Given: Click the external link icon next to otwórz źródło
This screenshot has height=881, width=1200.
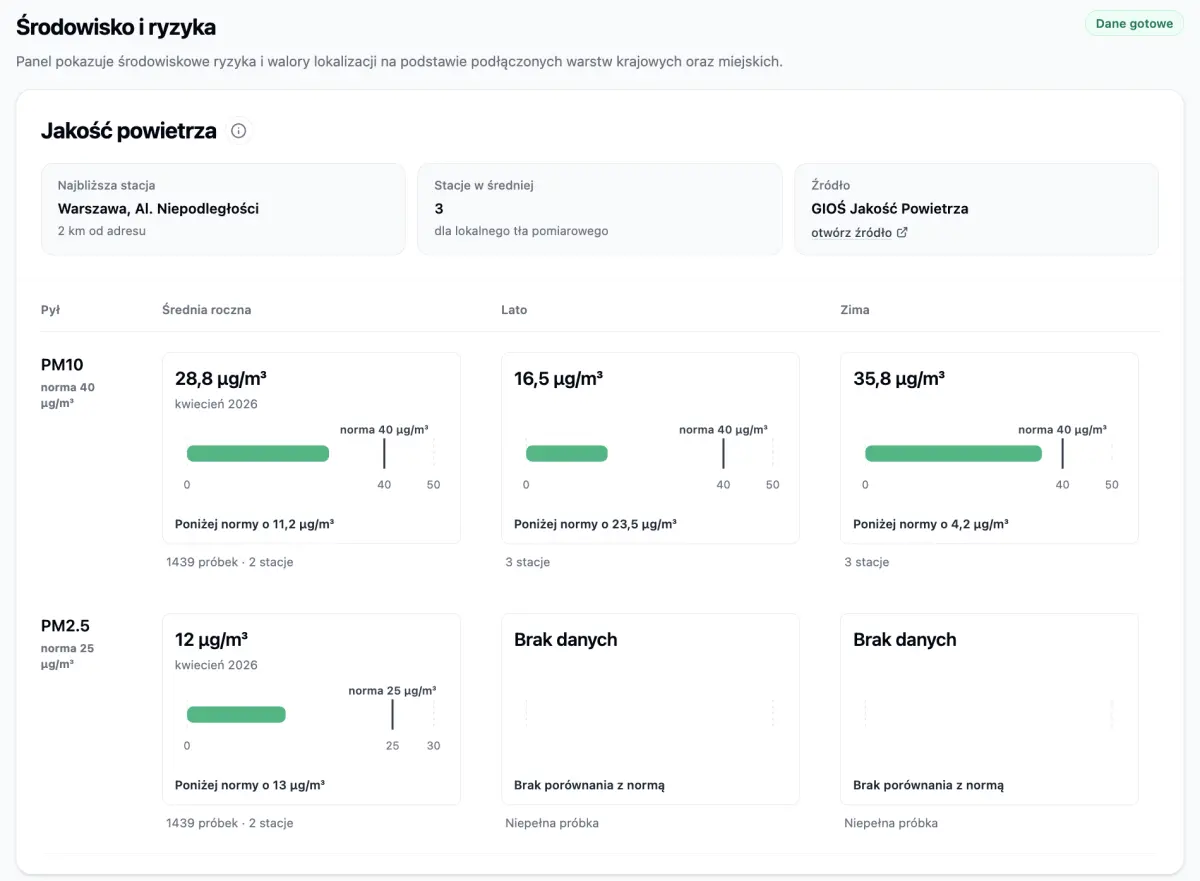Looking at the screenshot, I should [902, 233].
